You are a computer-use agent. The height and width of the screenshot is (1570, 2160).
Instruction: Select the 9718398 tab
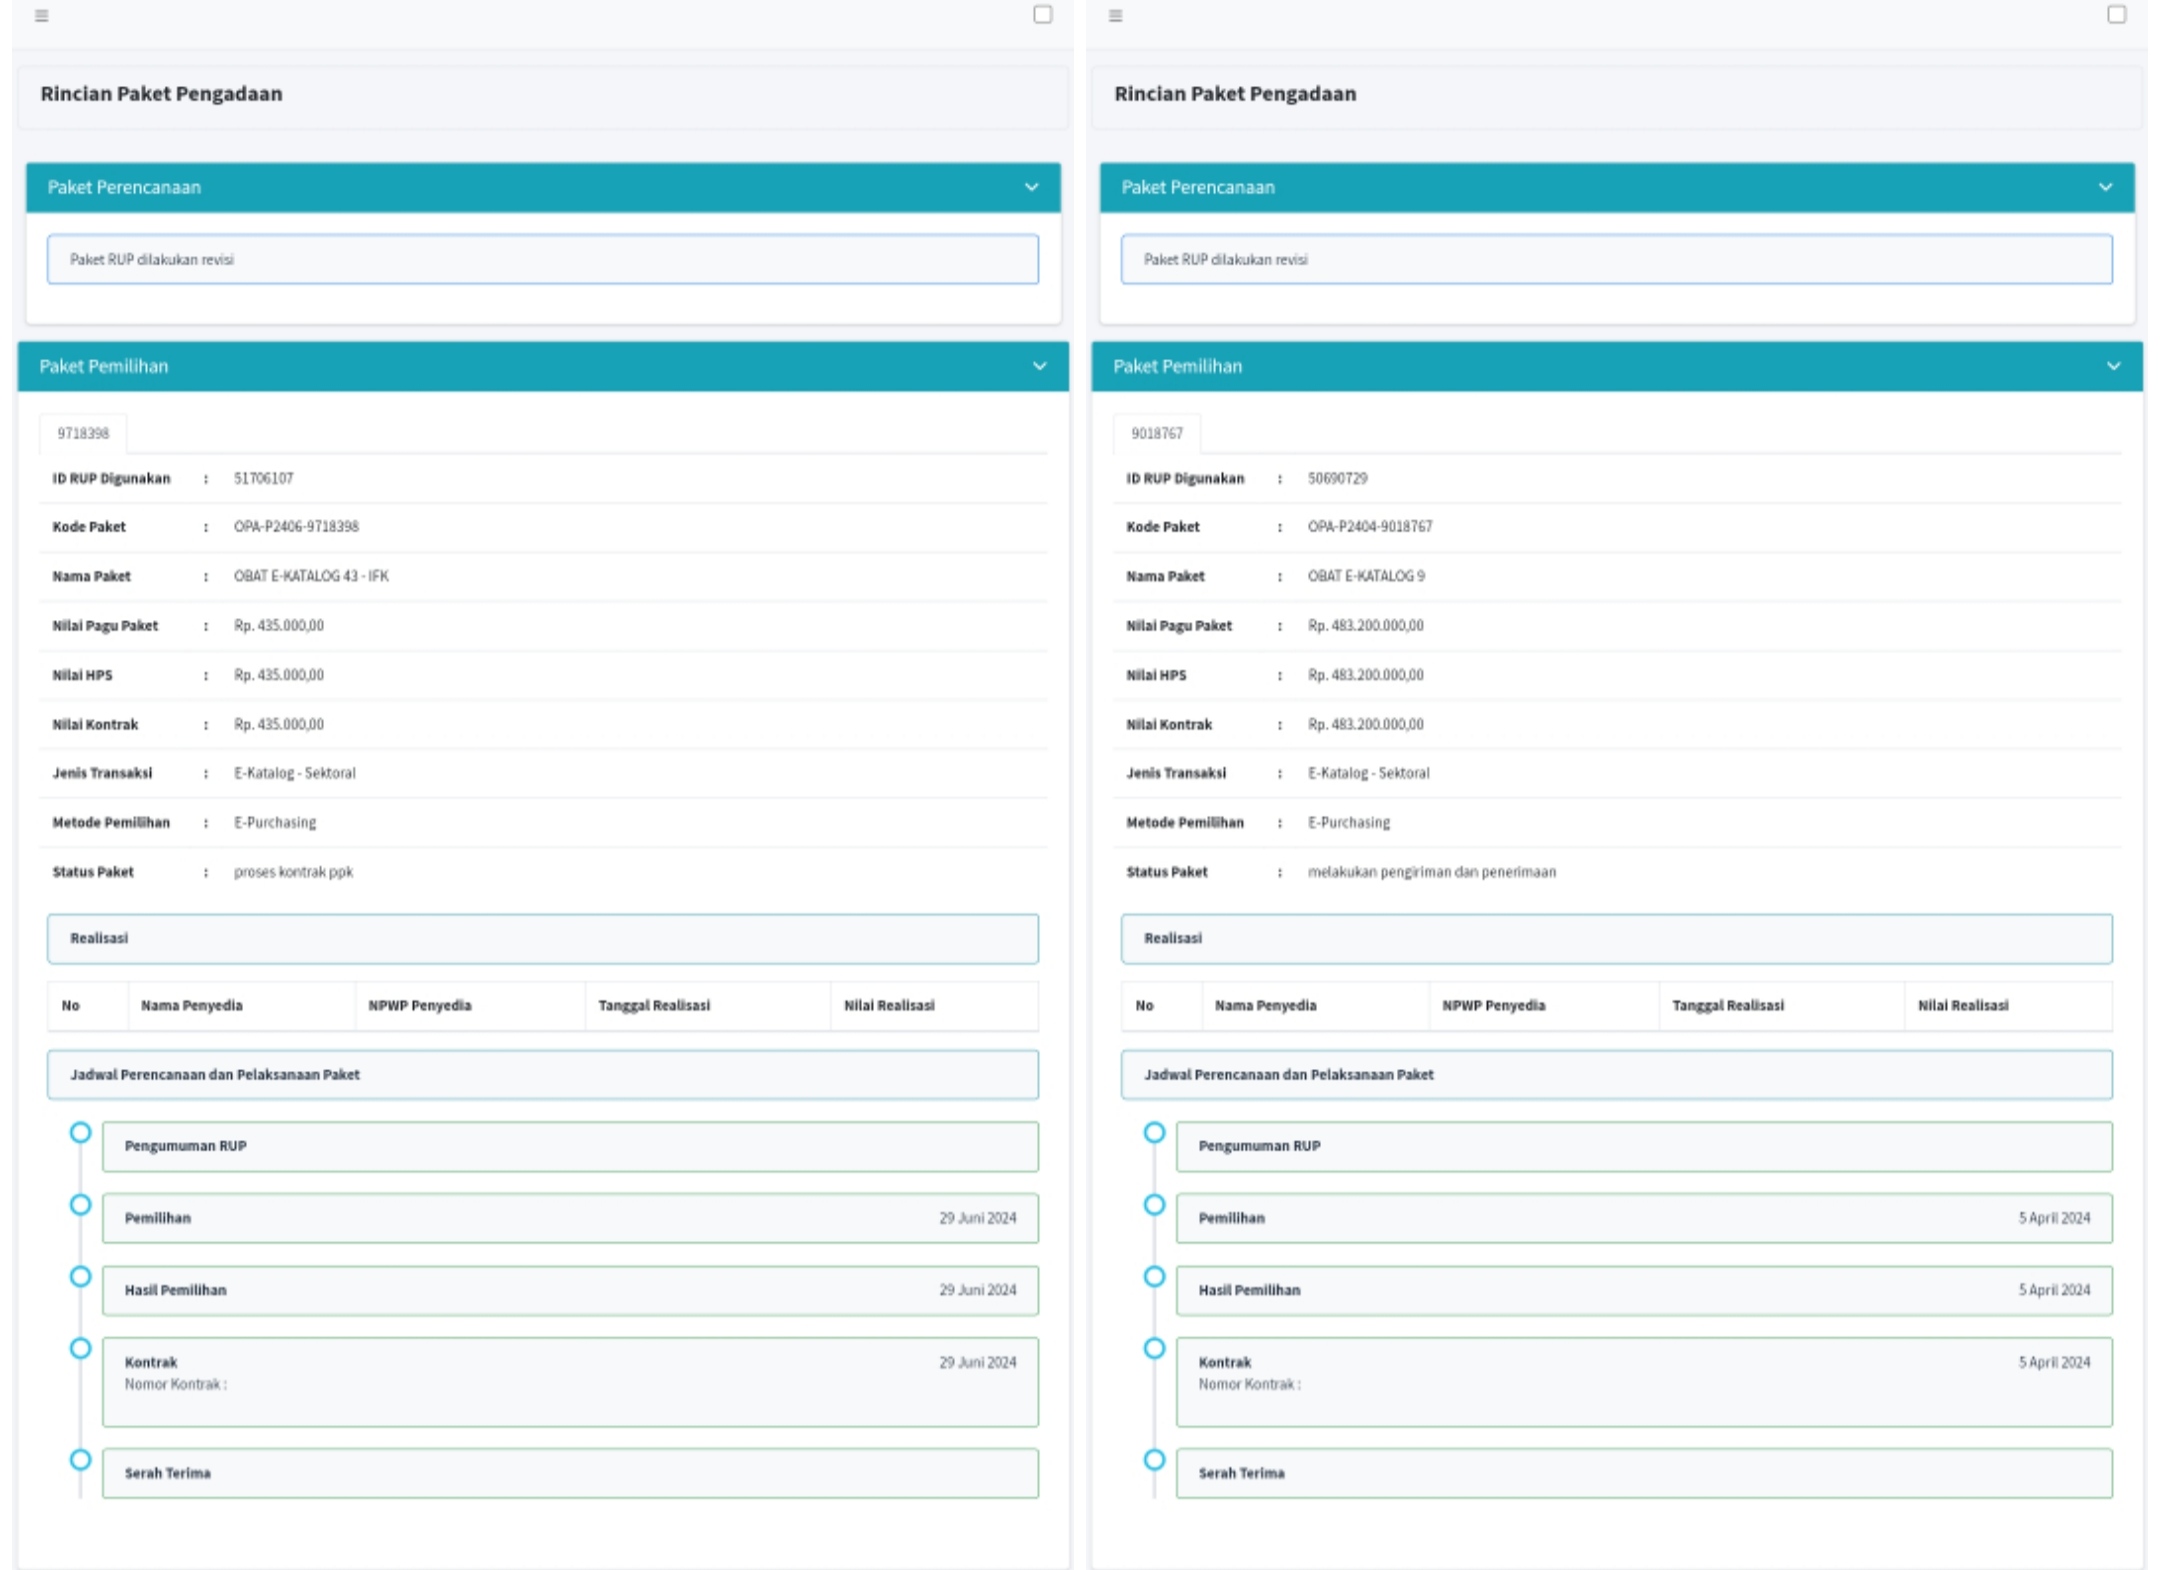pyautogui.click(x=83, y=433)
